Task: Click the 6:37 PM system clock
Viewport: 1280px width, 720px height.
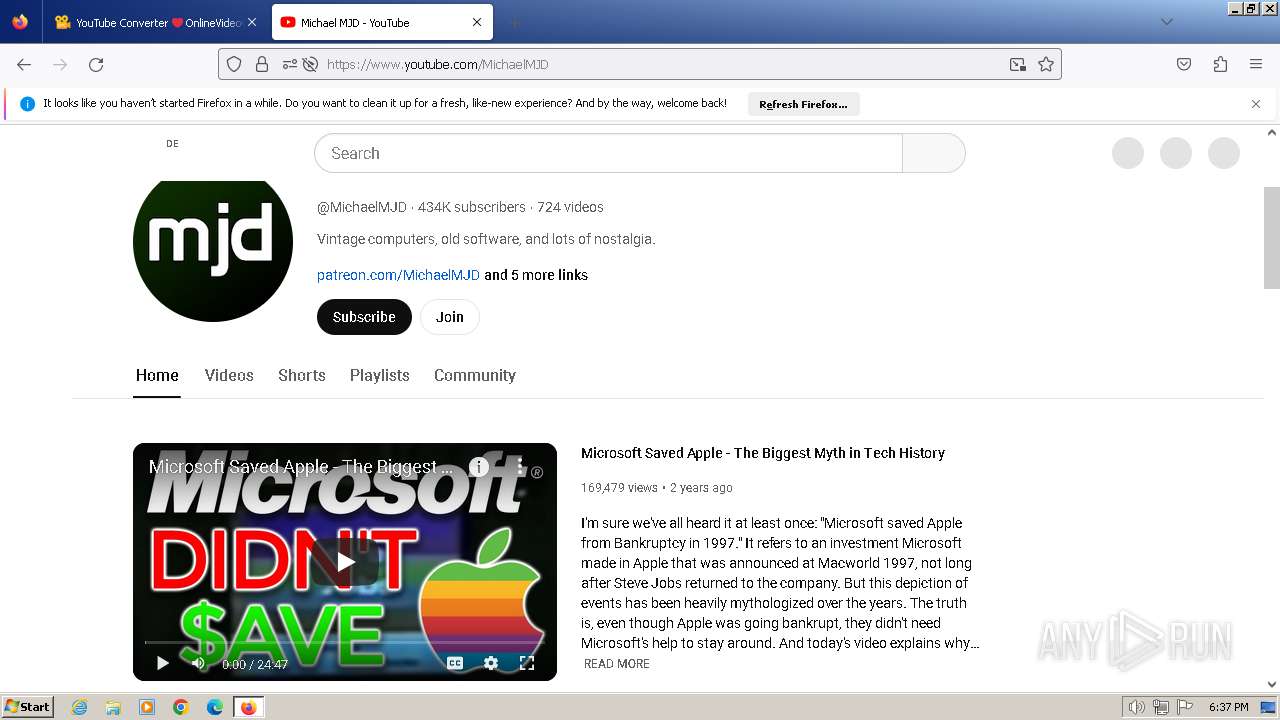Action: (1228, 707)
